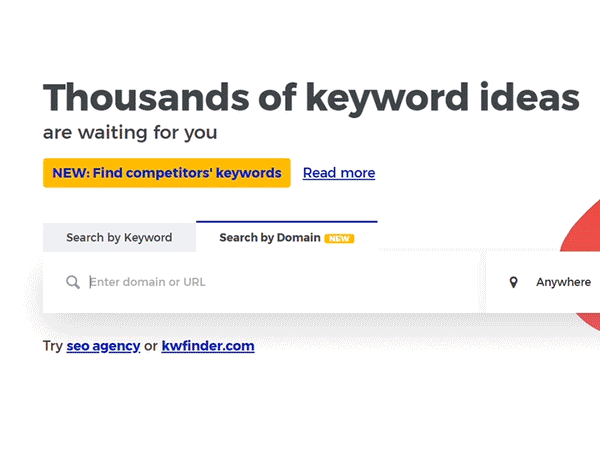The height and width of the screenshot is (454, 600).
Task: Open the Read more link
Action: click(339, 173)
